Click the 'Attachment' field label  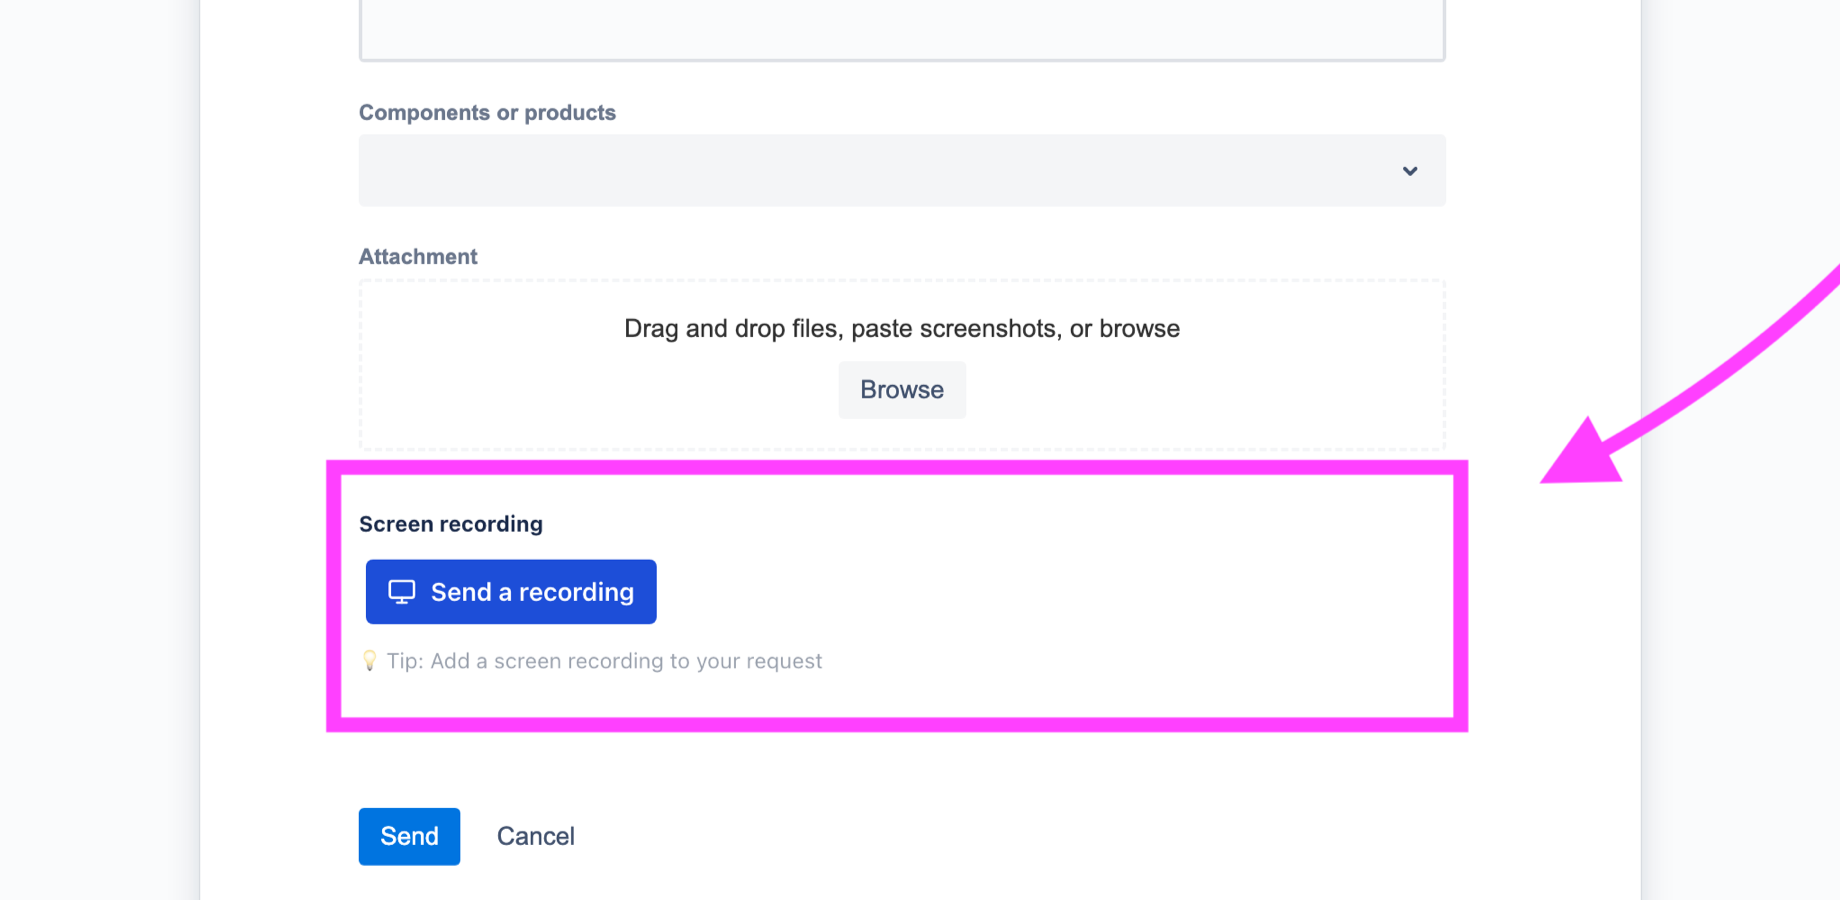coord(418,257)
